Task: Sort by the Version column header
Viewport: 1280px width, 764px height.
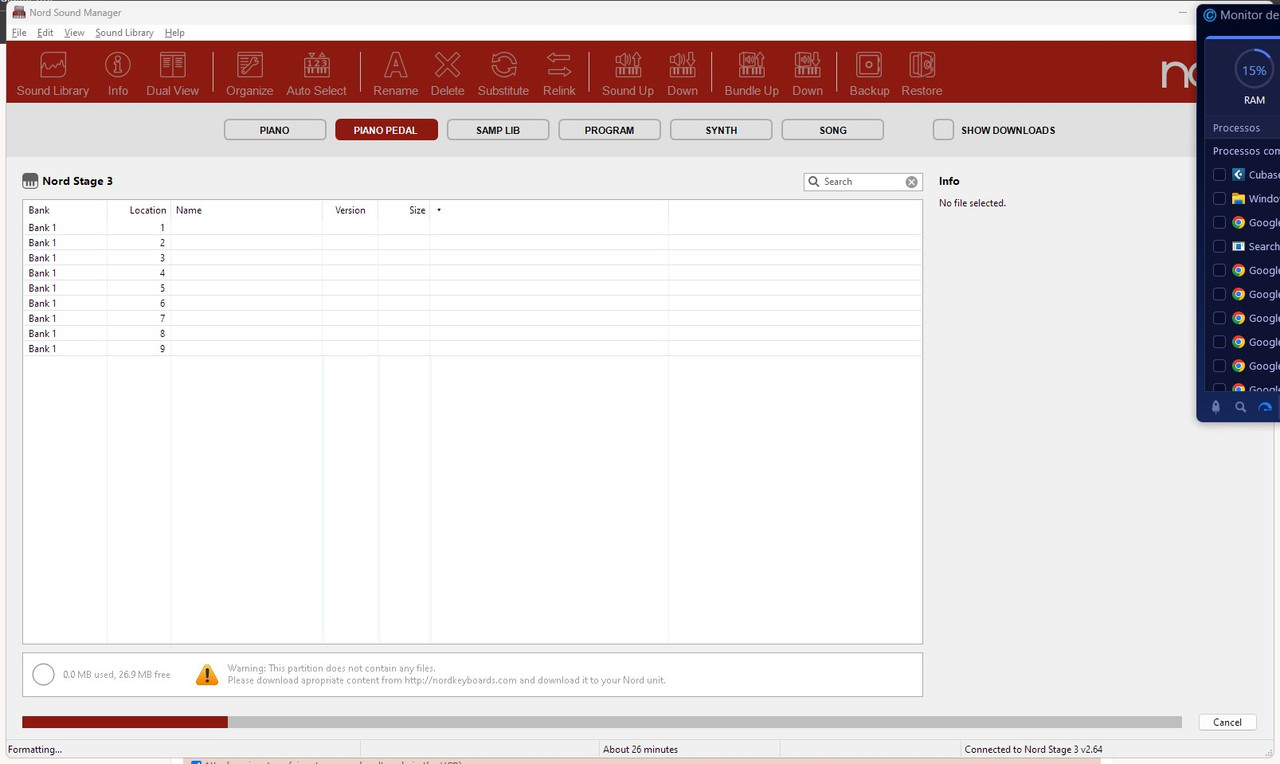Action: (x=350, y=210)
